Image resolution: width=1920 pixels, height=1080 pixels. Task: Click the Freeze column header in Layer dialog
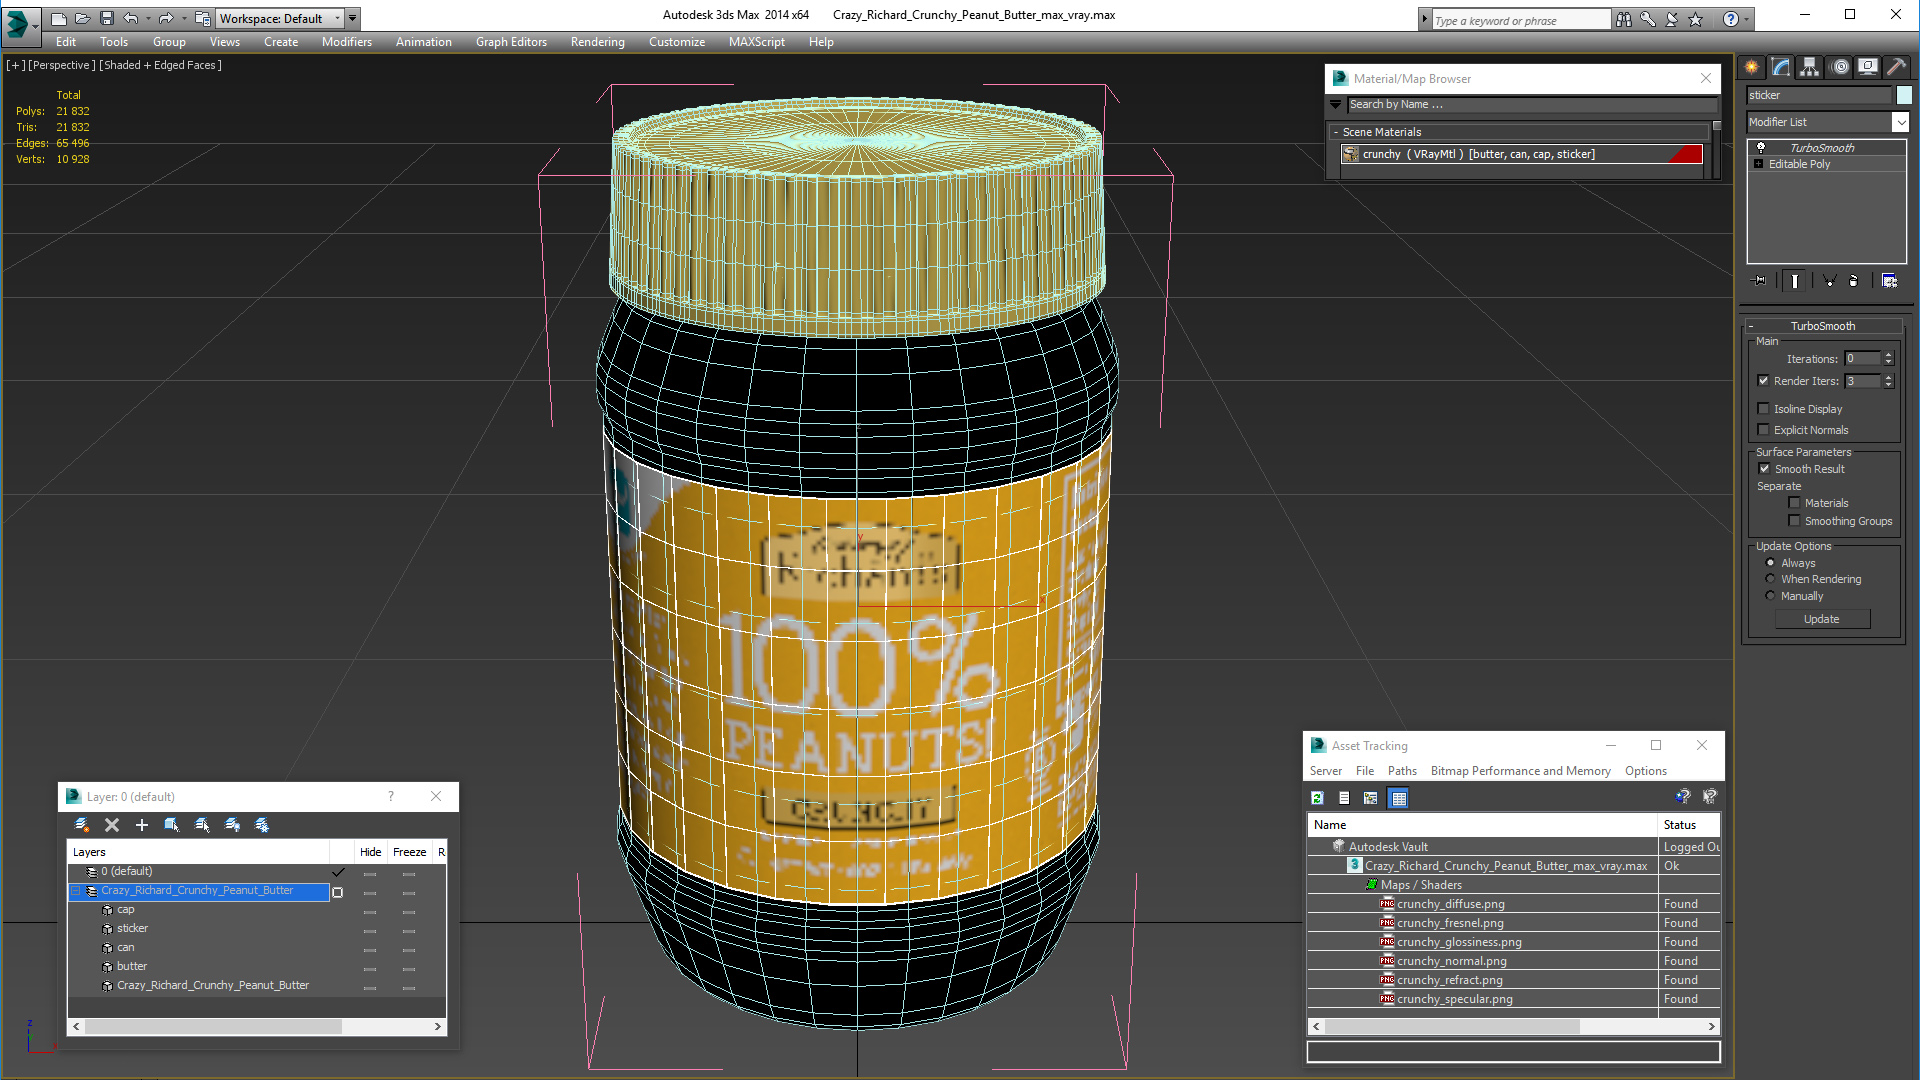coord(410,852)
